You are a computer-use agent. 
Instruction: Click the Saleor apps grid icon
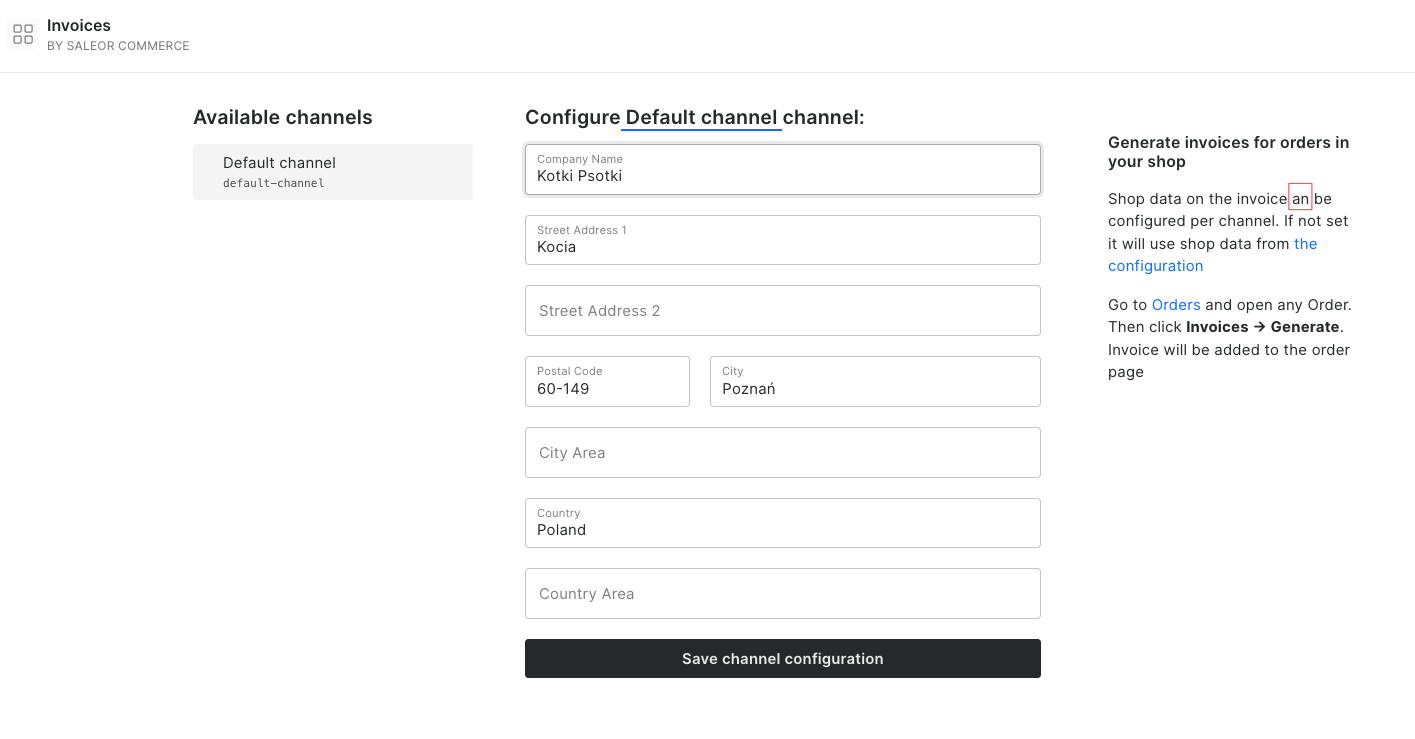22,33
